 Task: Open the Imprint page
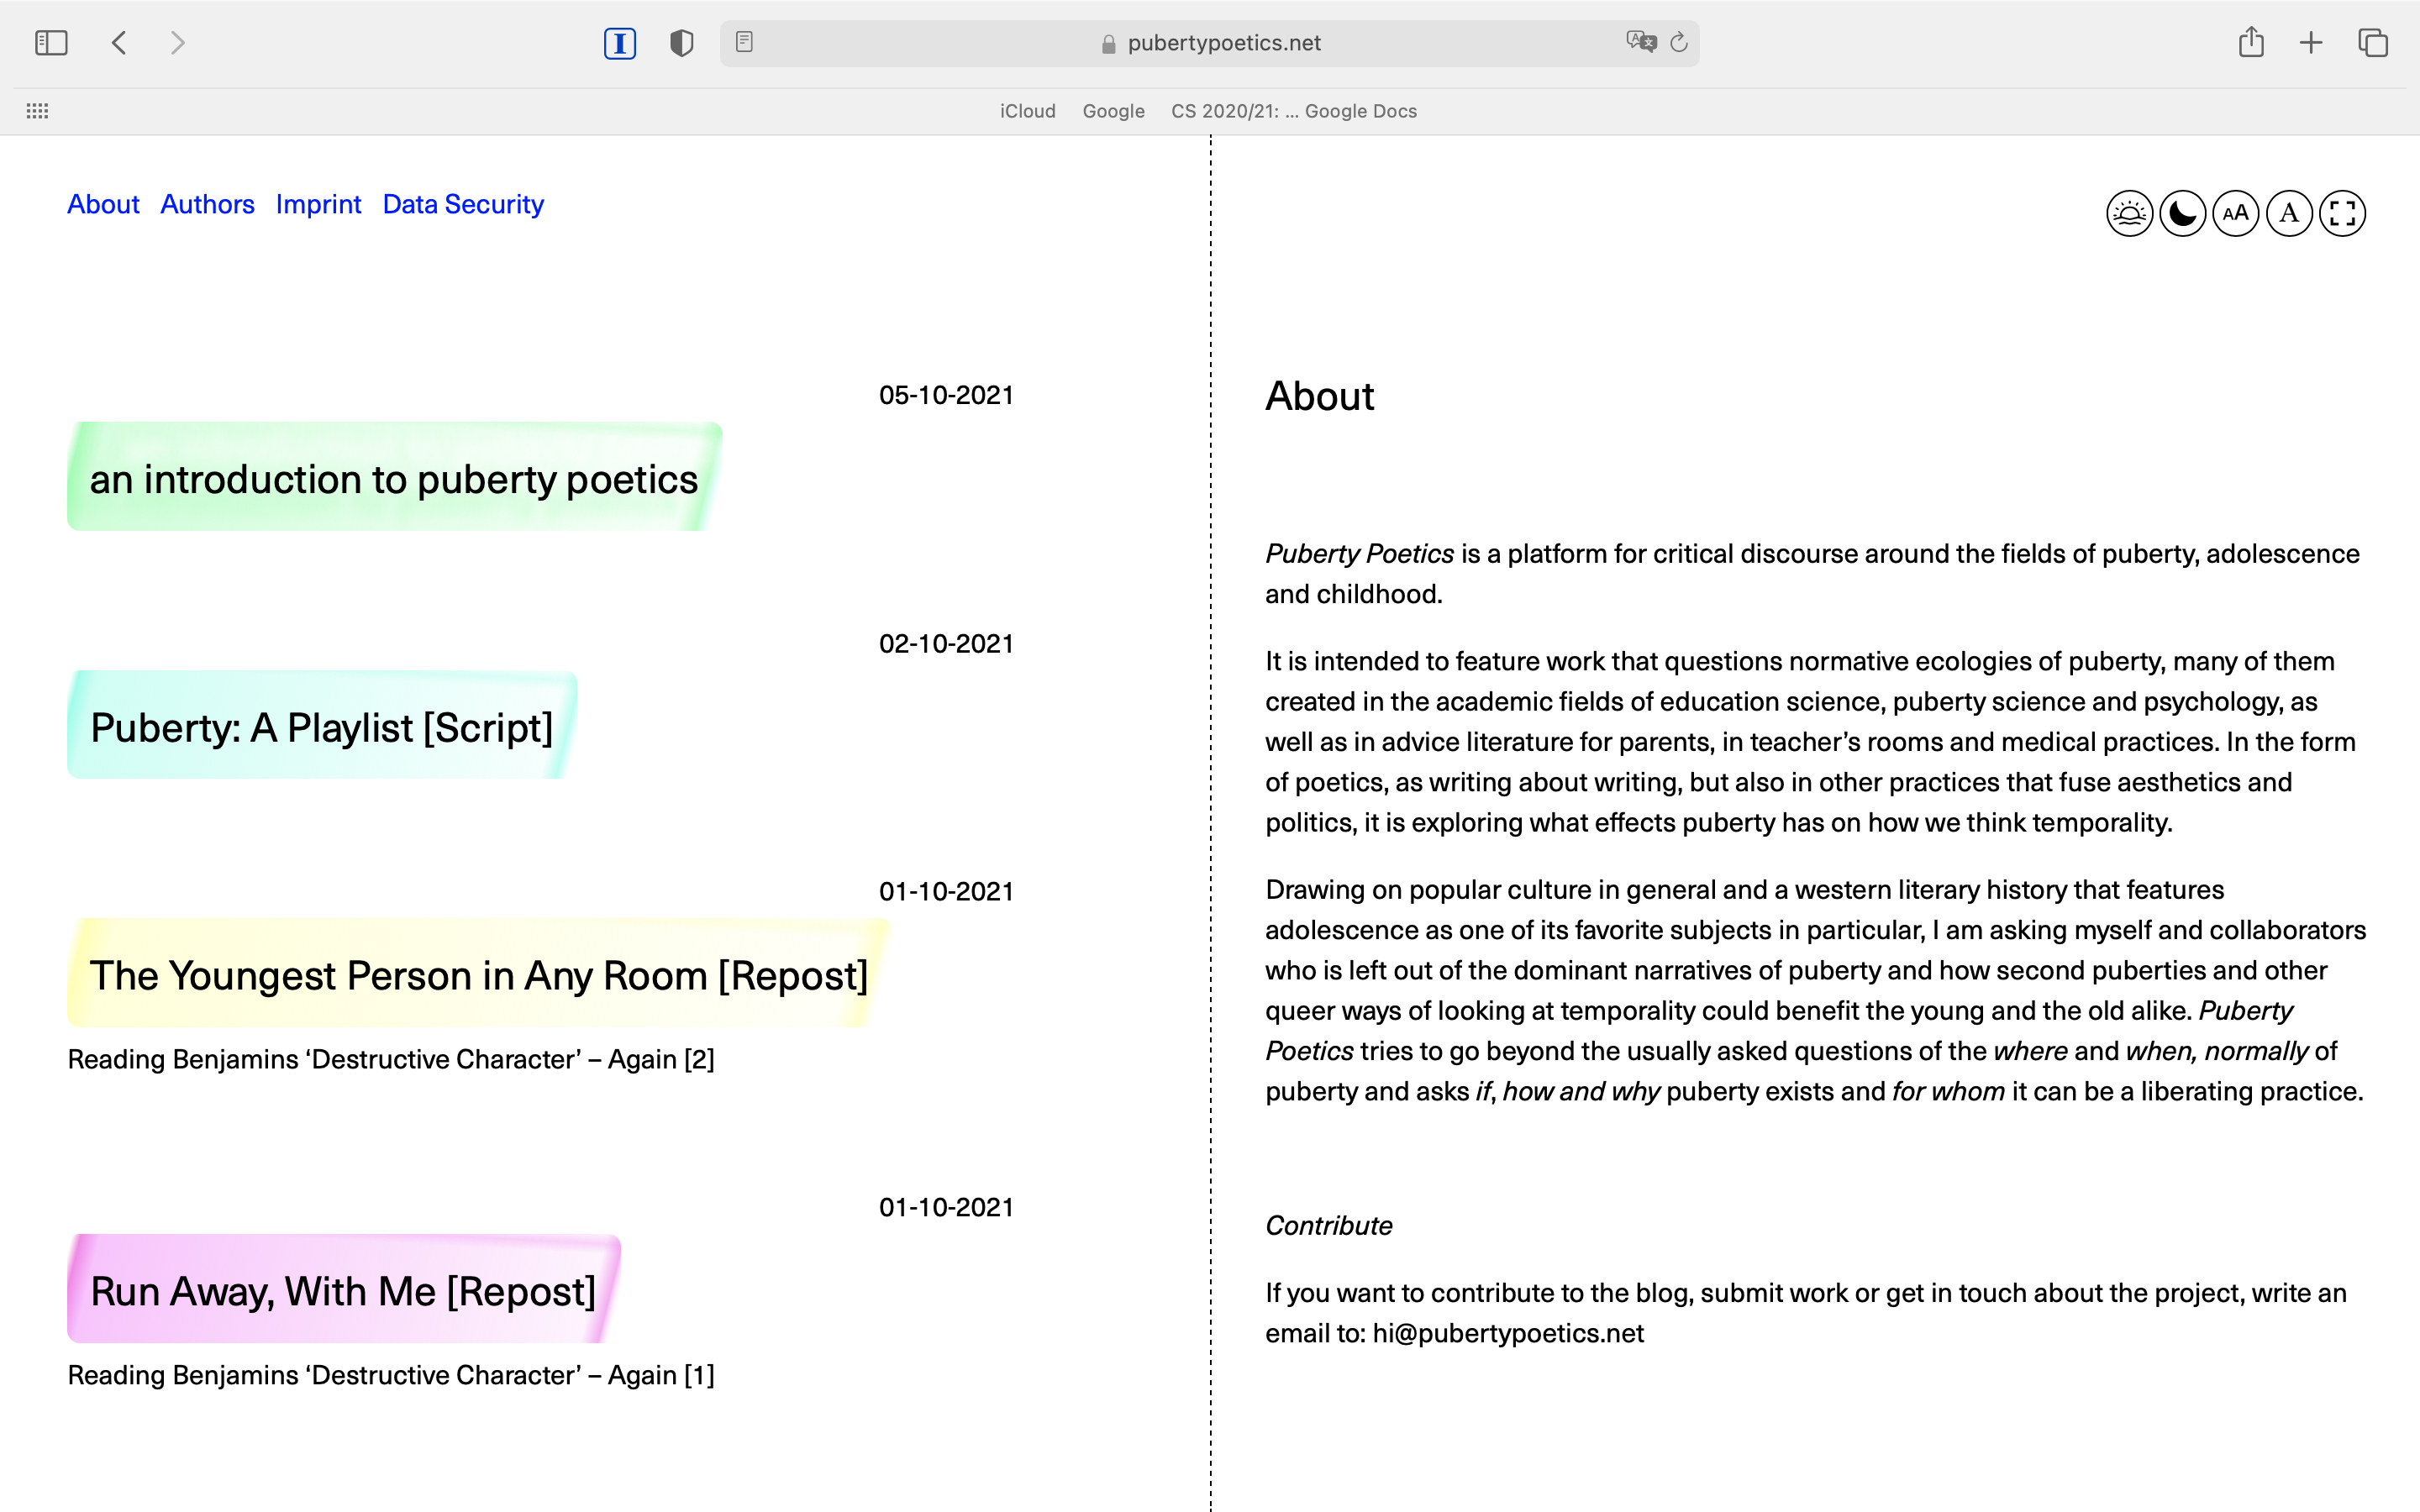click(318, 204)
